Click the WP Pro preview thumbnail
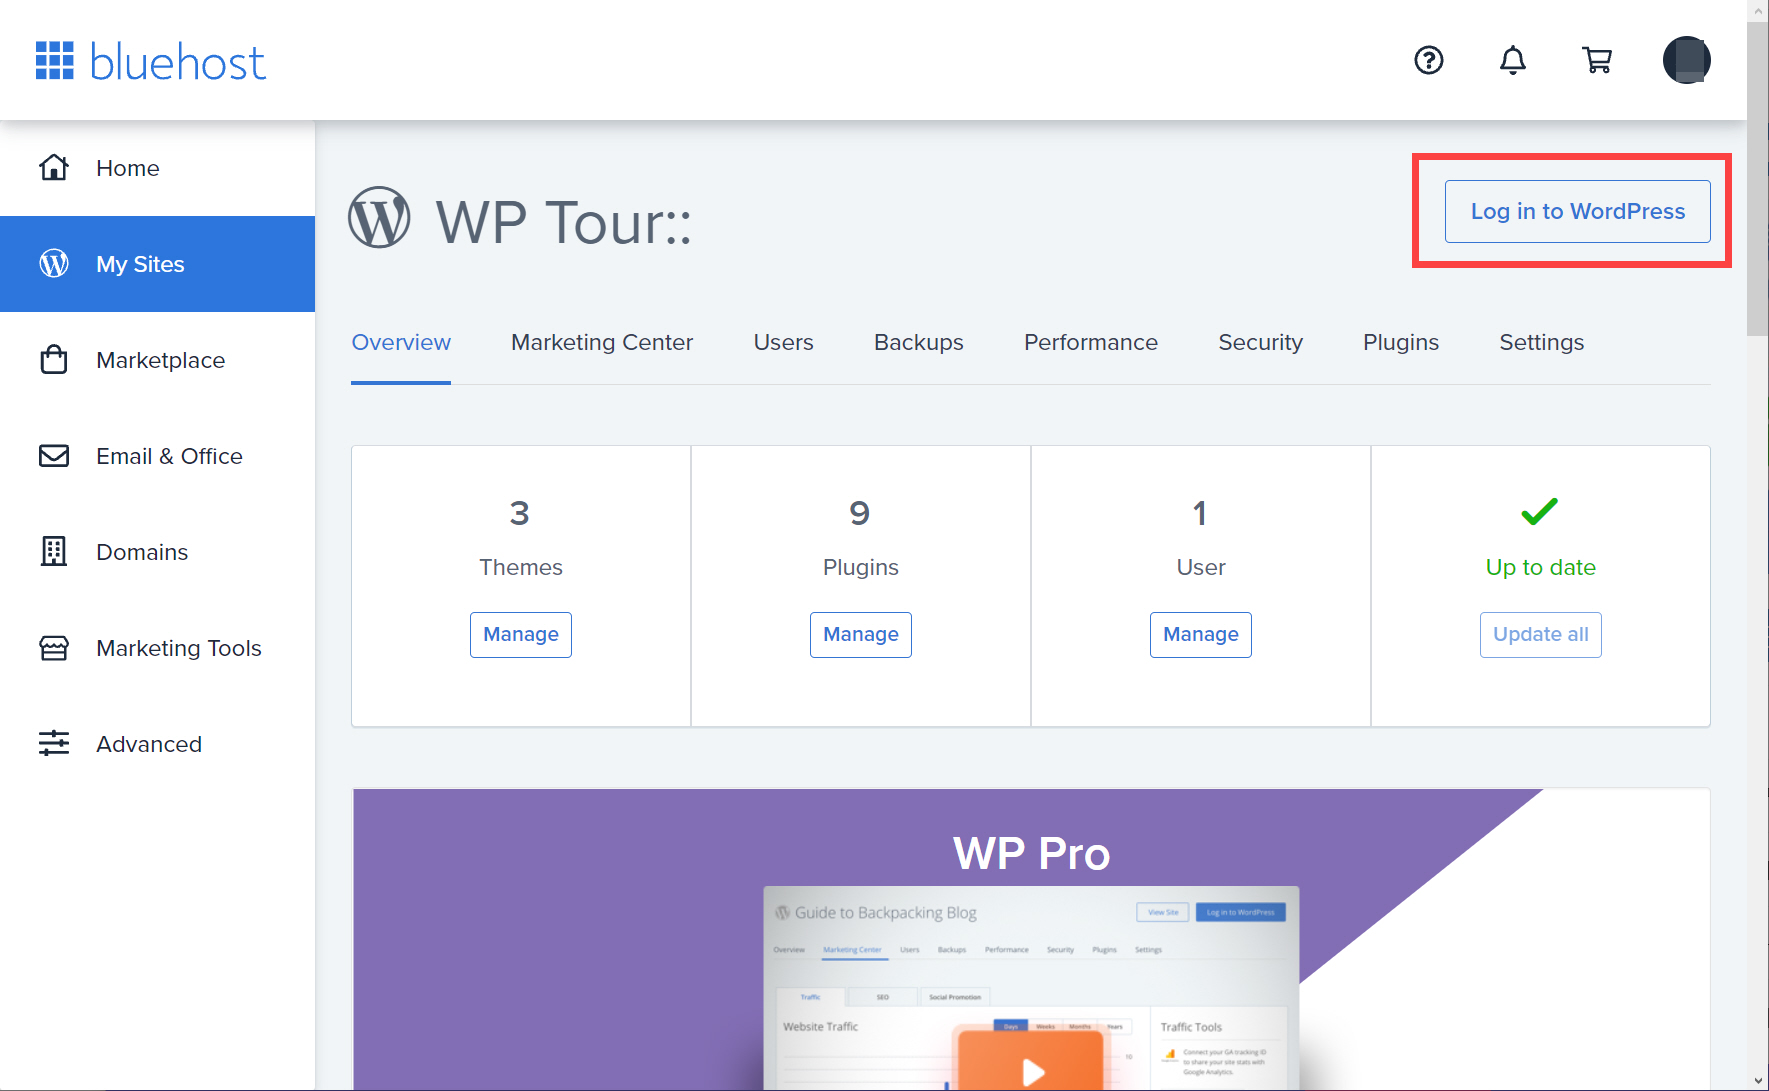 click(1031, 988)
